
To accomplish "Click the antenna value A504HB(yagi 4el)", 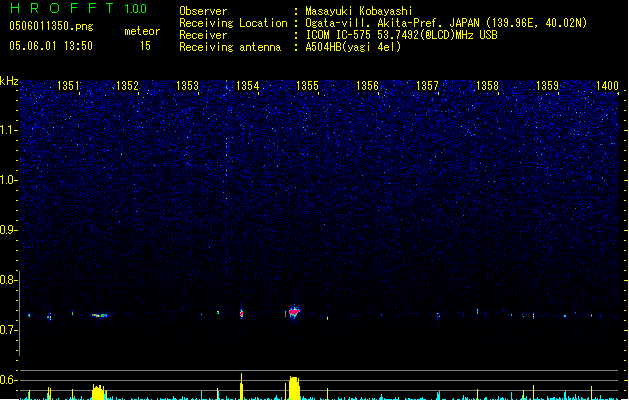I will [x=353, y=47].
